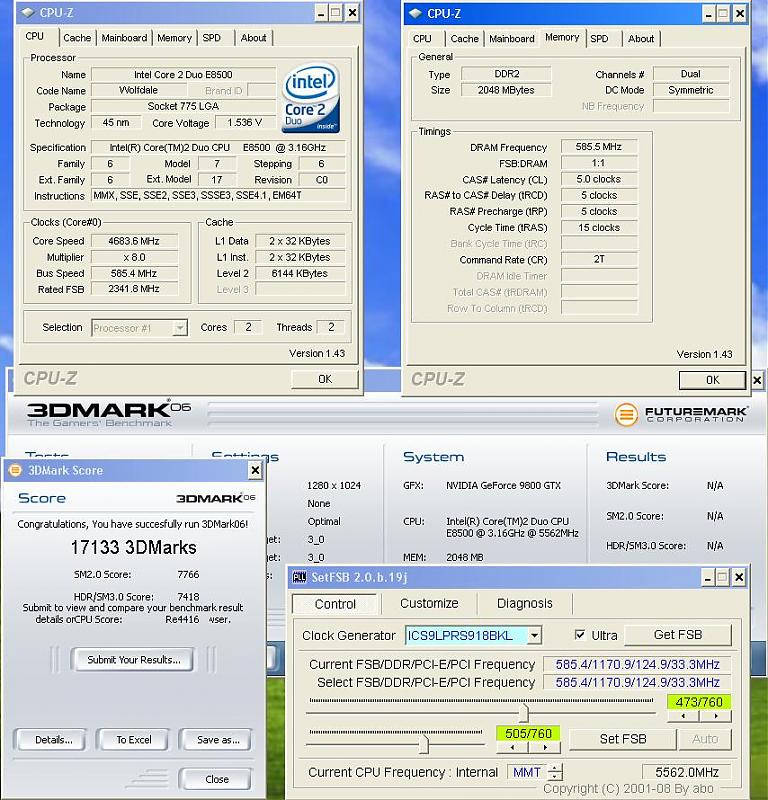Click right arrow under 505/760 value
The height and width of the screenshot is (800, 768).
pyautogui.click(x=544, y=747)
